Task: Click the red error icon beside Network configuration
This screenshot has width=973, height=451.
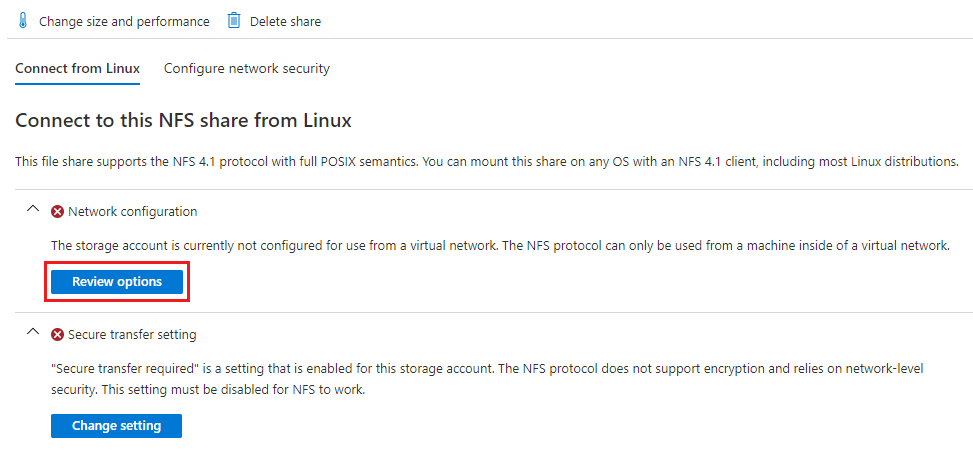Action: (58, 212)
